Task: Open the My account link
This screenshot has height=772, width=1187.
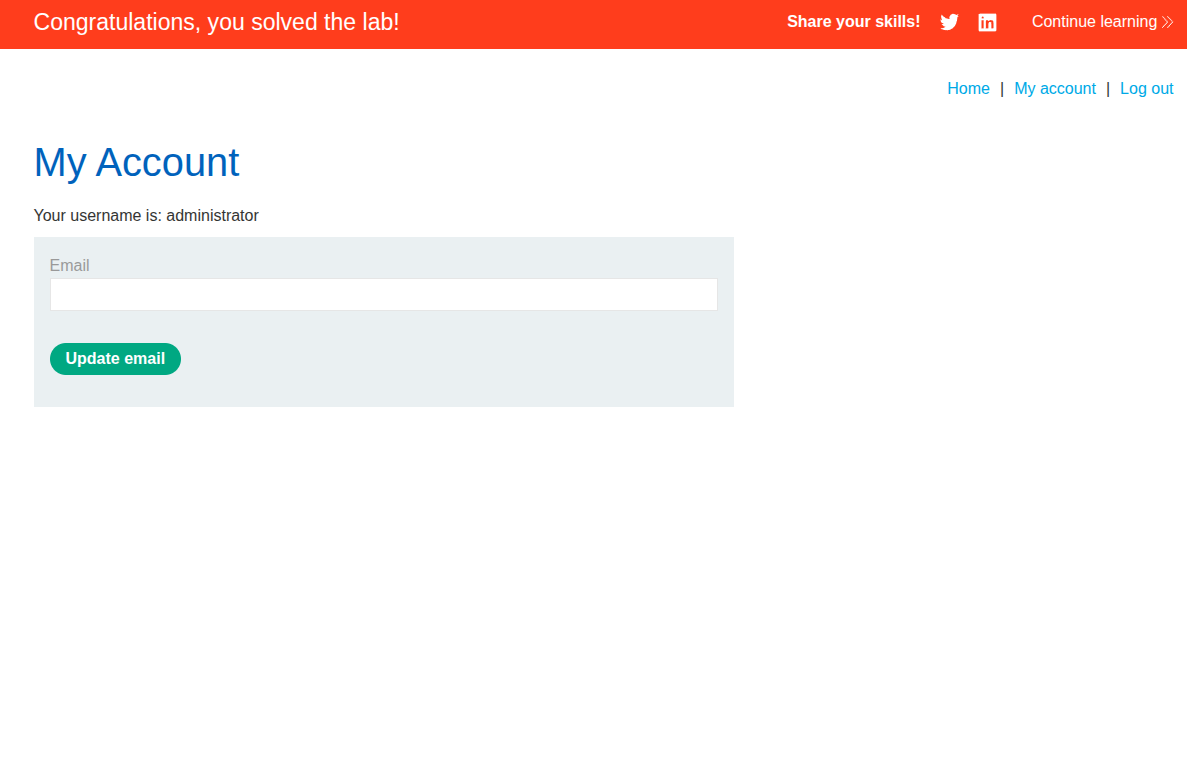Action: 1055,89
